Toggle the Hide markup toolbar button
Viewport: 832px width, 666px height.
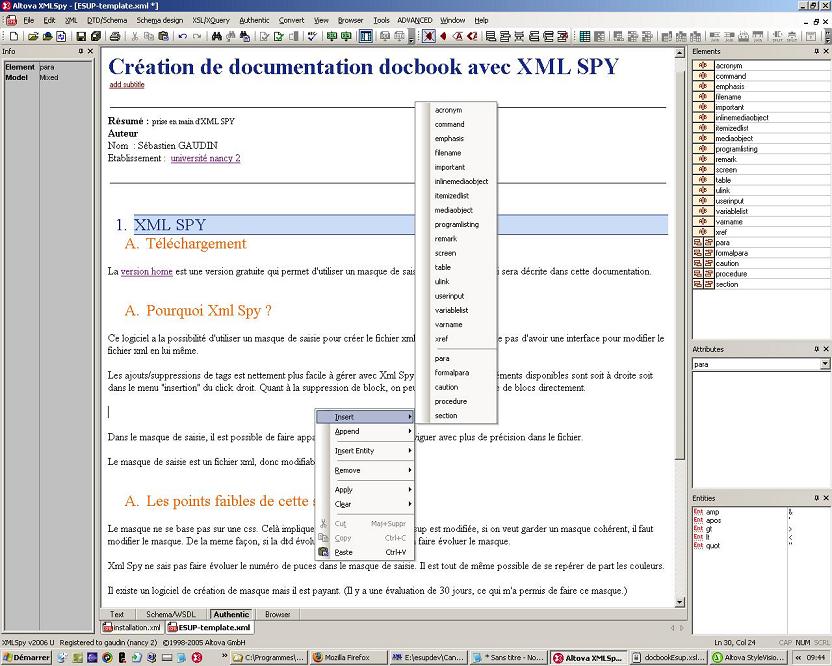click(x=428, y=37)
